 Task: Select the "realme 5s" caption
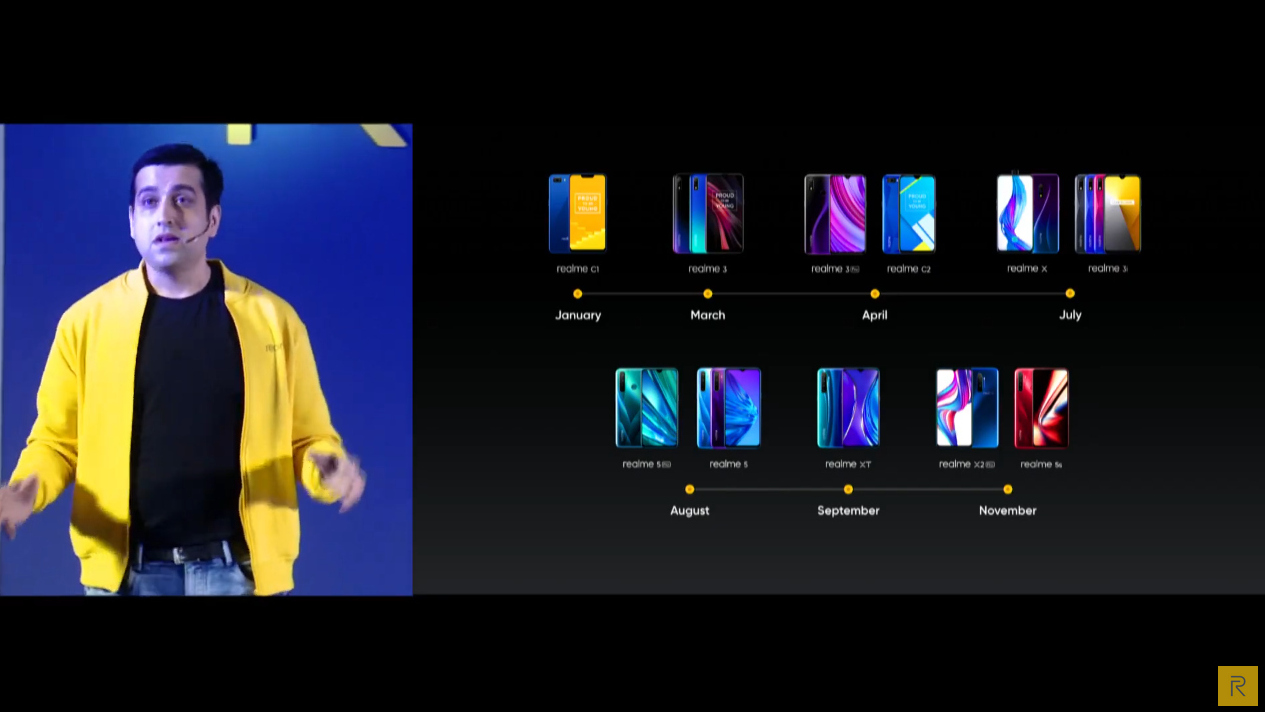point(1041,464)
